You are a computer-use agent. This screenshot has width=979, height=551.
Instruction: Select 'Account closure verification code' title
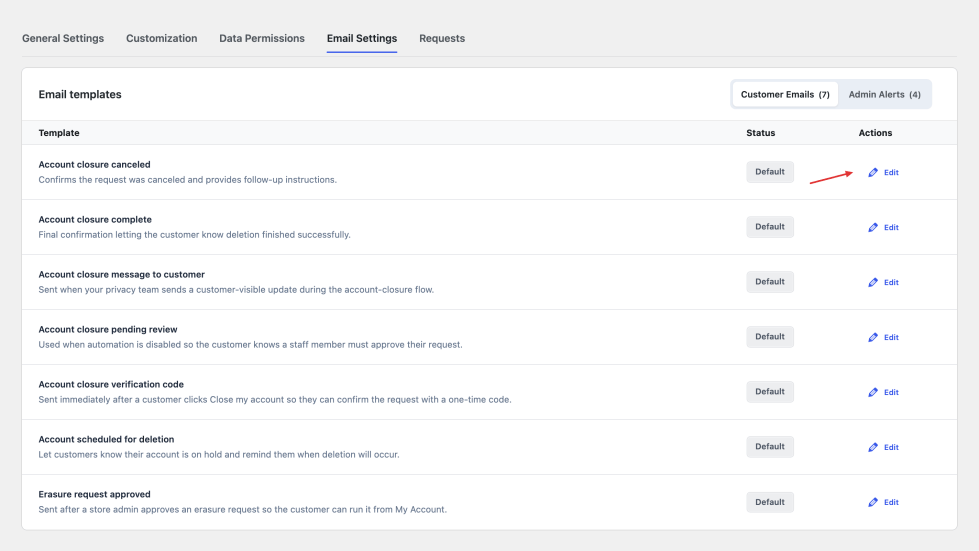tap(111, 384)
